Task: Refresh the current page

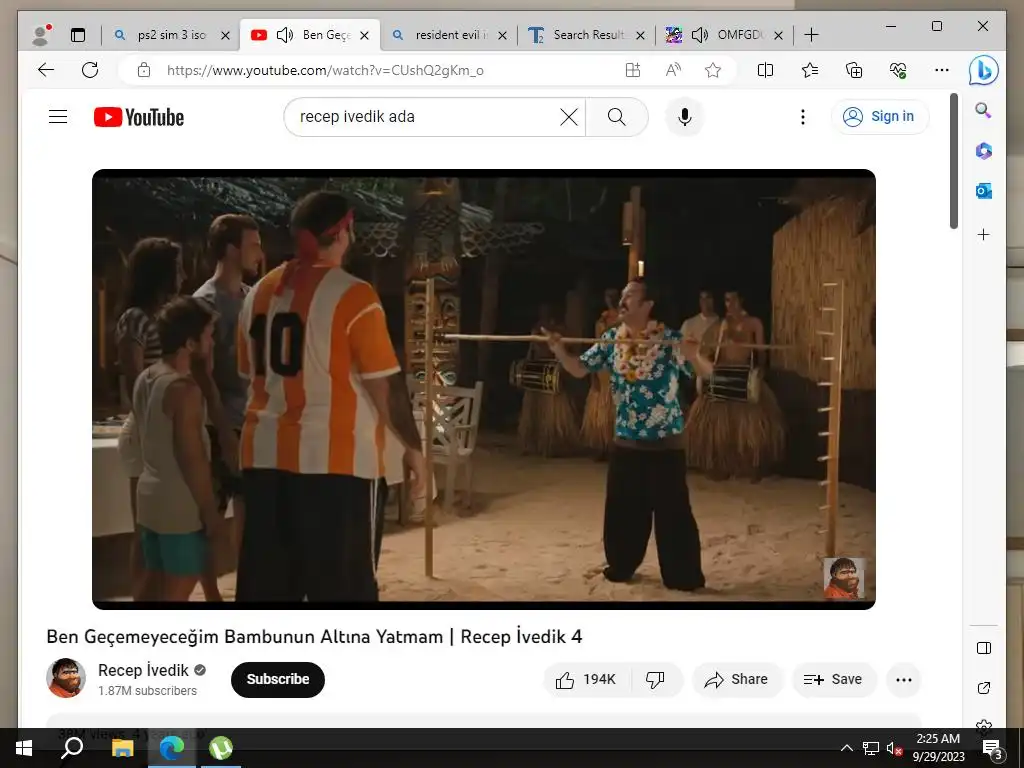Action: click(x=90, y=70)
